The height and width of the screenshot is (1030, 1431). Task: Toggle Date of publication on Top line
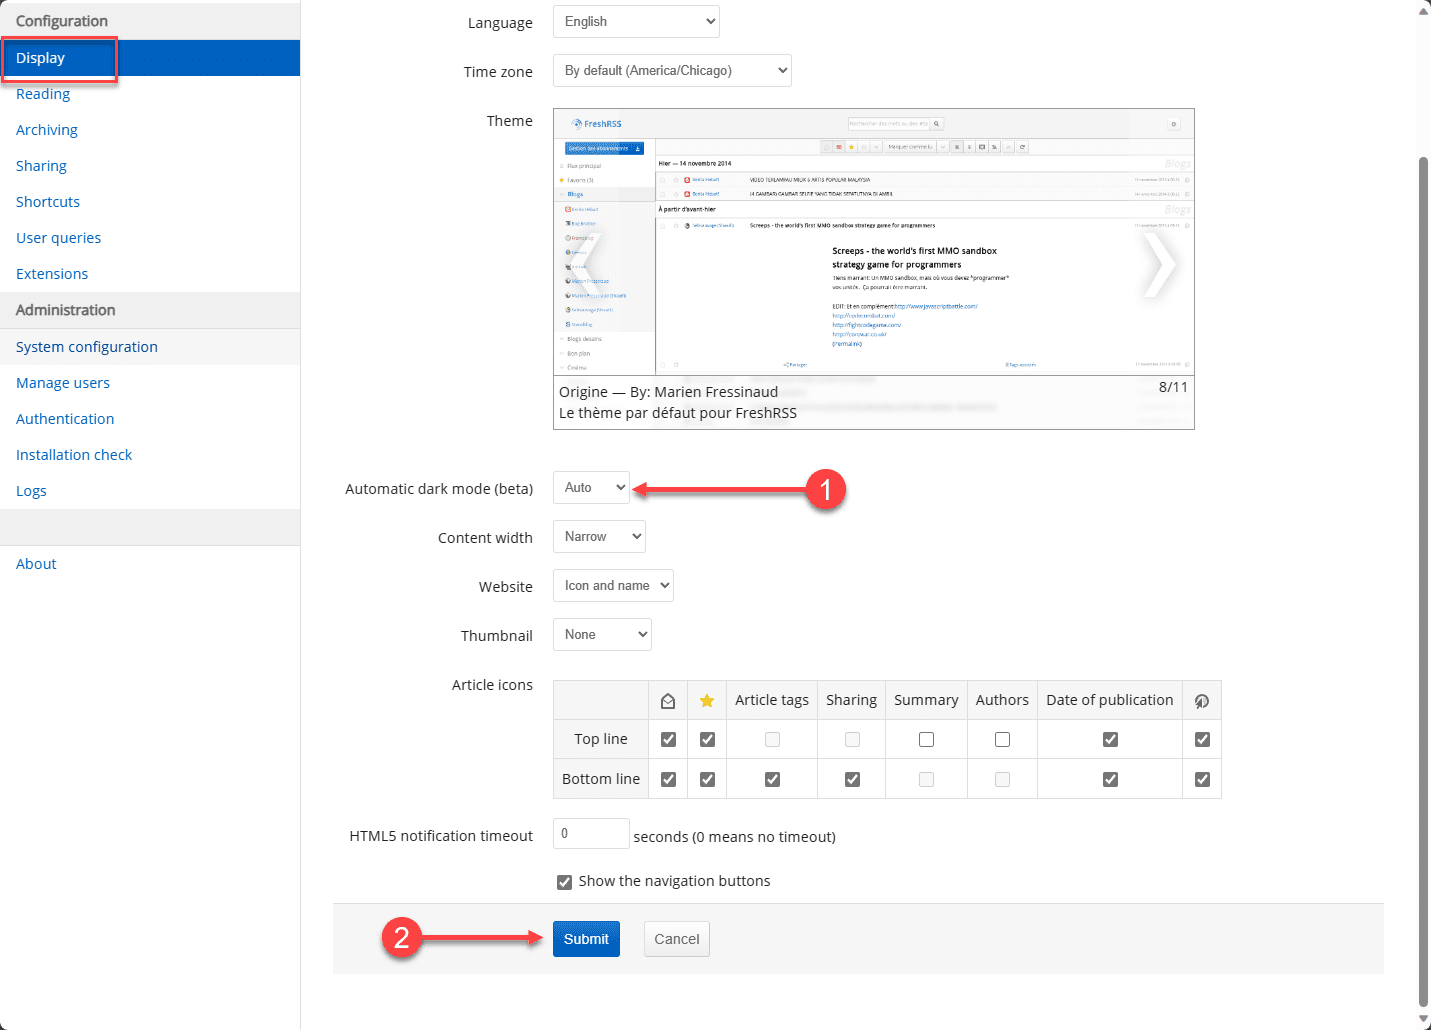click(1110, 740)
